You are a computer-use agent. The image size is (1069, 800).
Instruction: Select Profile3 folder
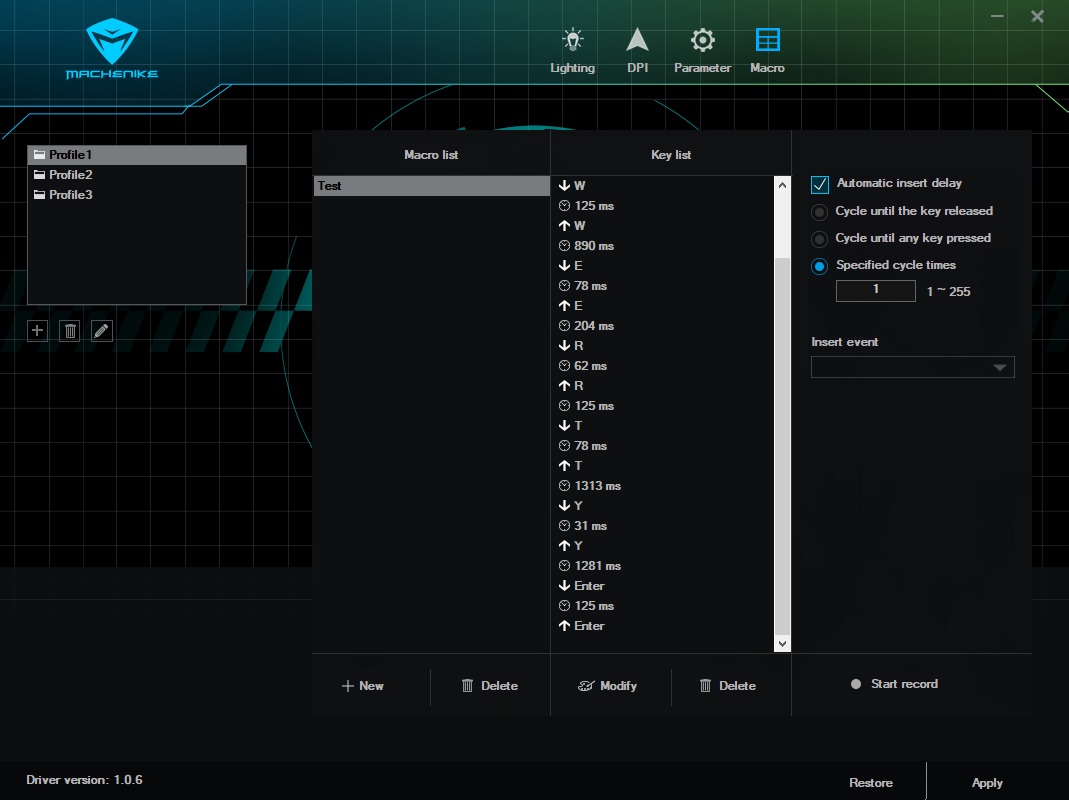(136, 194)
